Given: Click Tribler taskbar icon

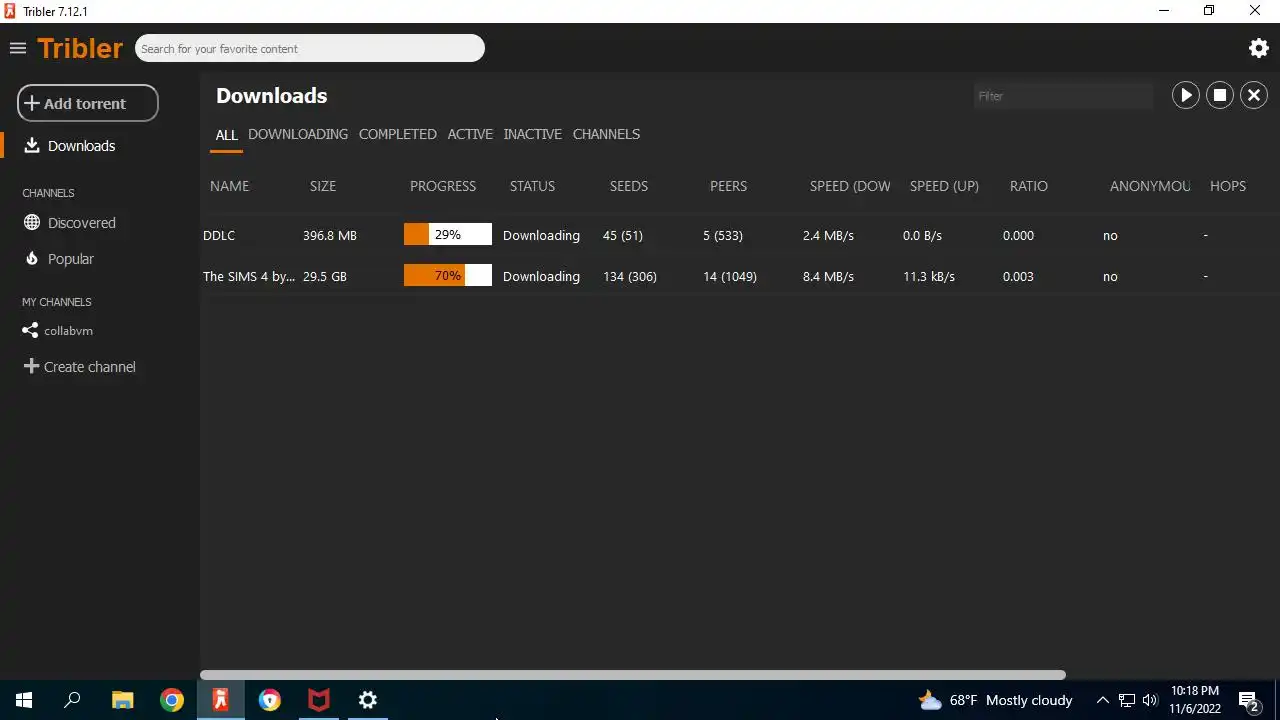Looking at the screenshot, I should (x=220, y=700).
